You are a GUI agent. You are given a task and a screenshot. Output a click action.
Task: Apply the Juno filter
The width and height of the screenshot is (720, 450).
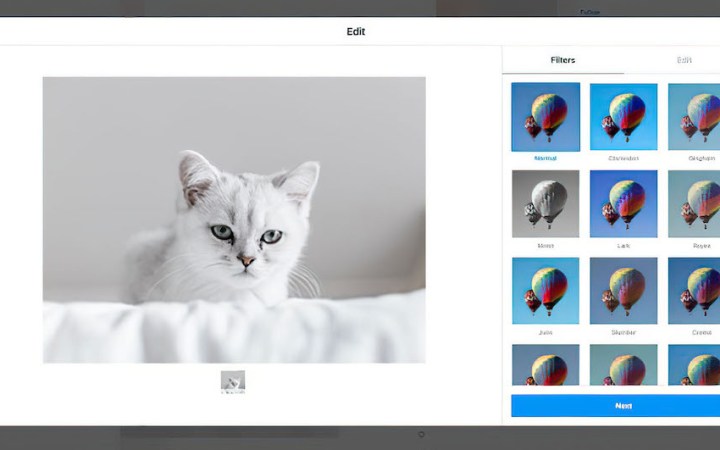tap(546, 291)
